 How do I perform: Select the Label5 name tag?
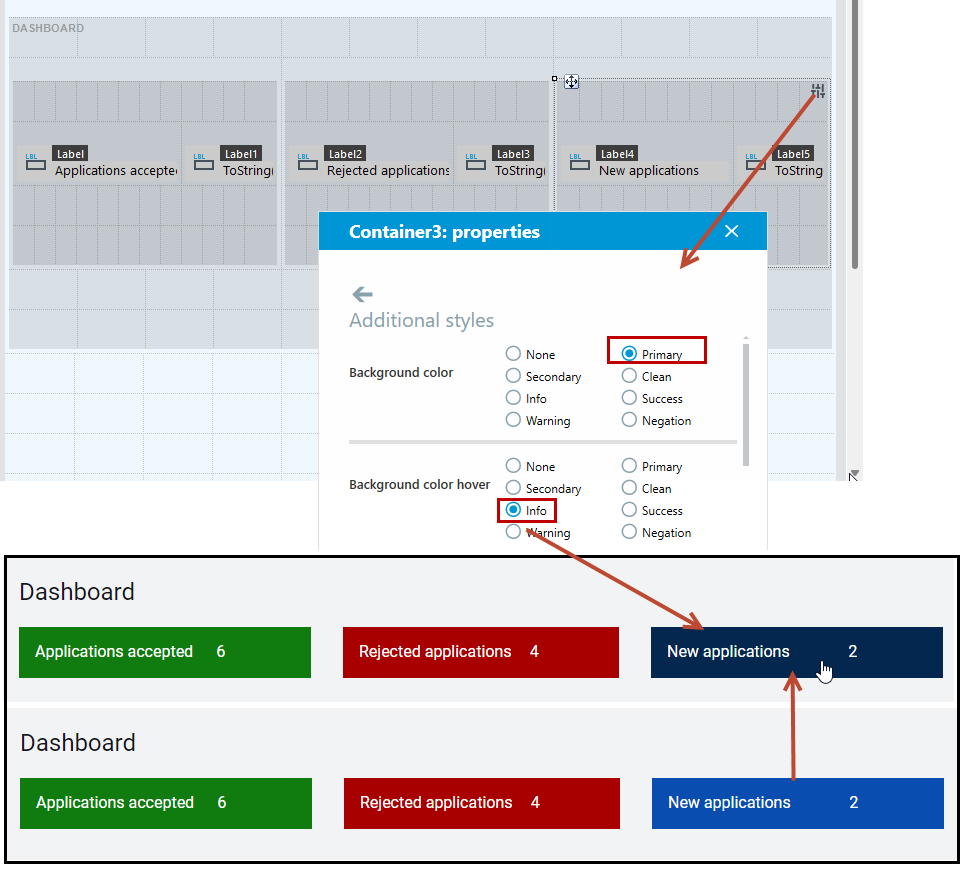[x=793, y=154]
